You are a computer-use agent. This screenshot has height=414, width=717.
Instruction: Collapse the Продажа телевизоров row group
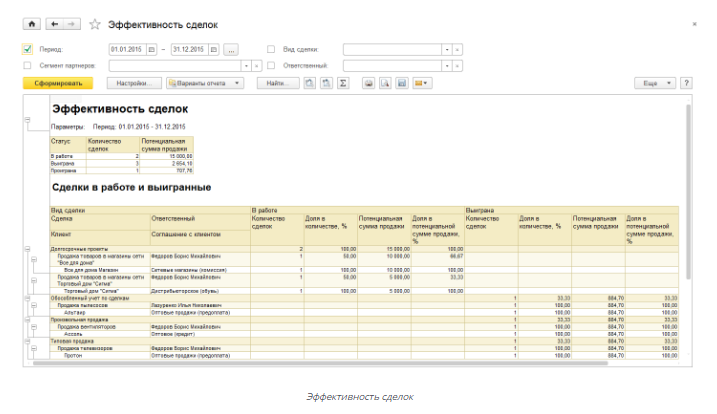[x=34, y=349]
